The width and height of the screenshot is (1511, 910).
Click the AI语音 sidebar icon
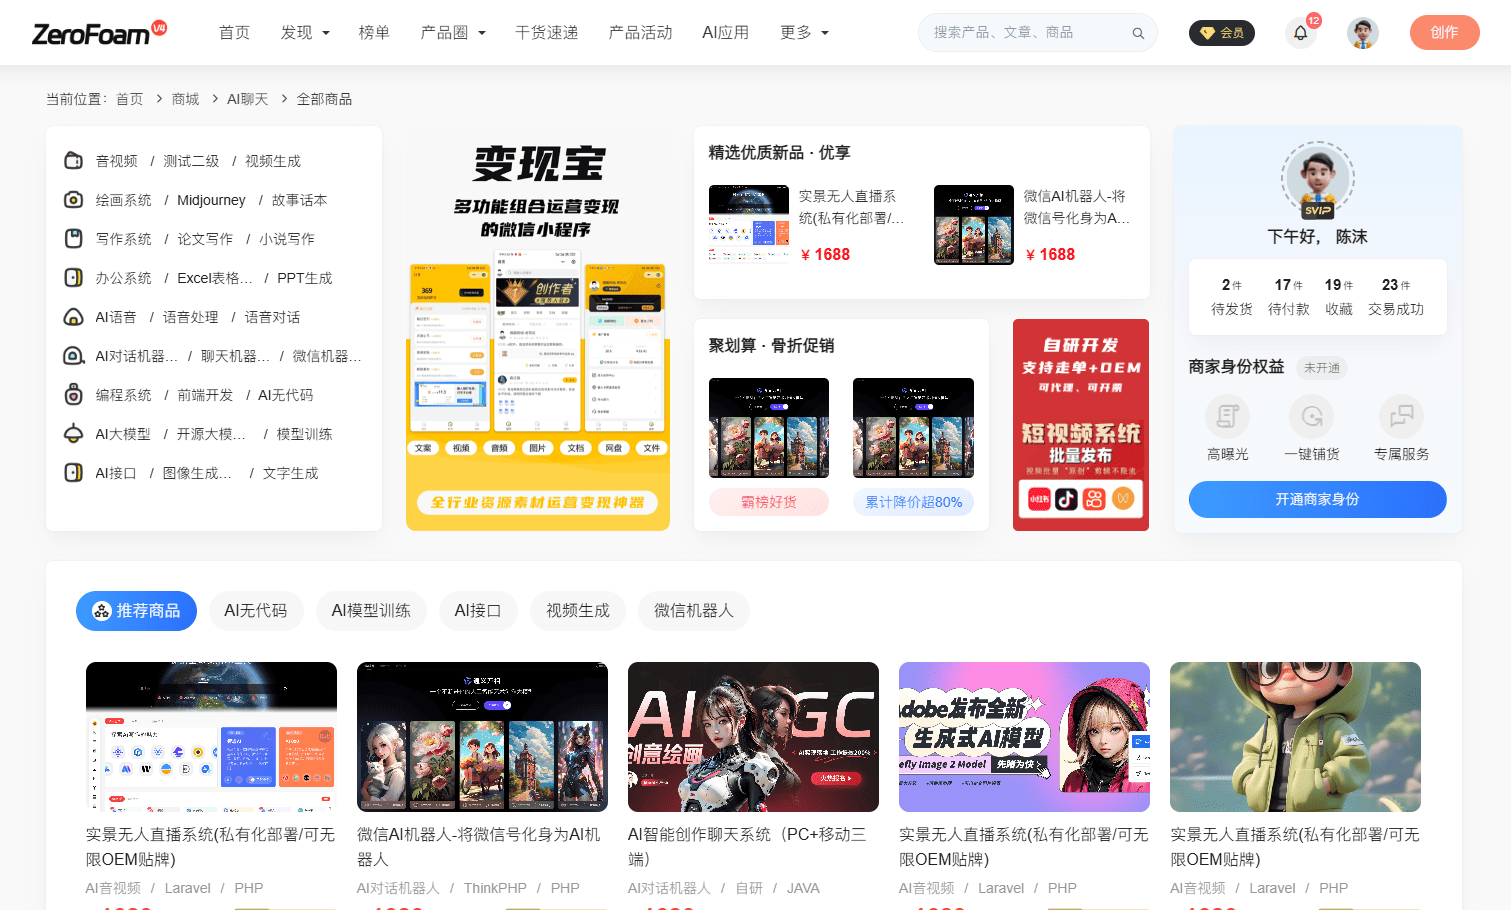pos(73,316)
